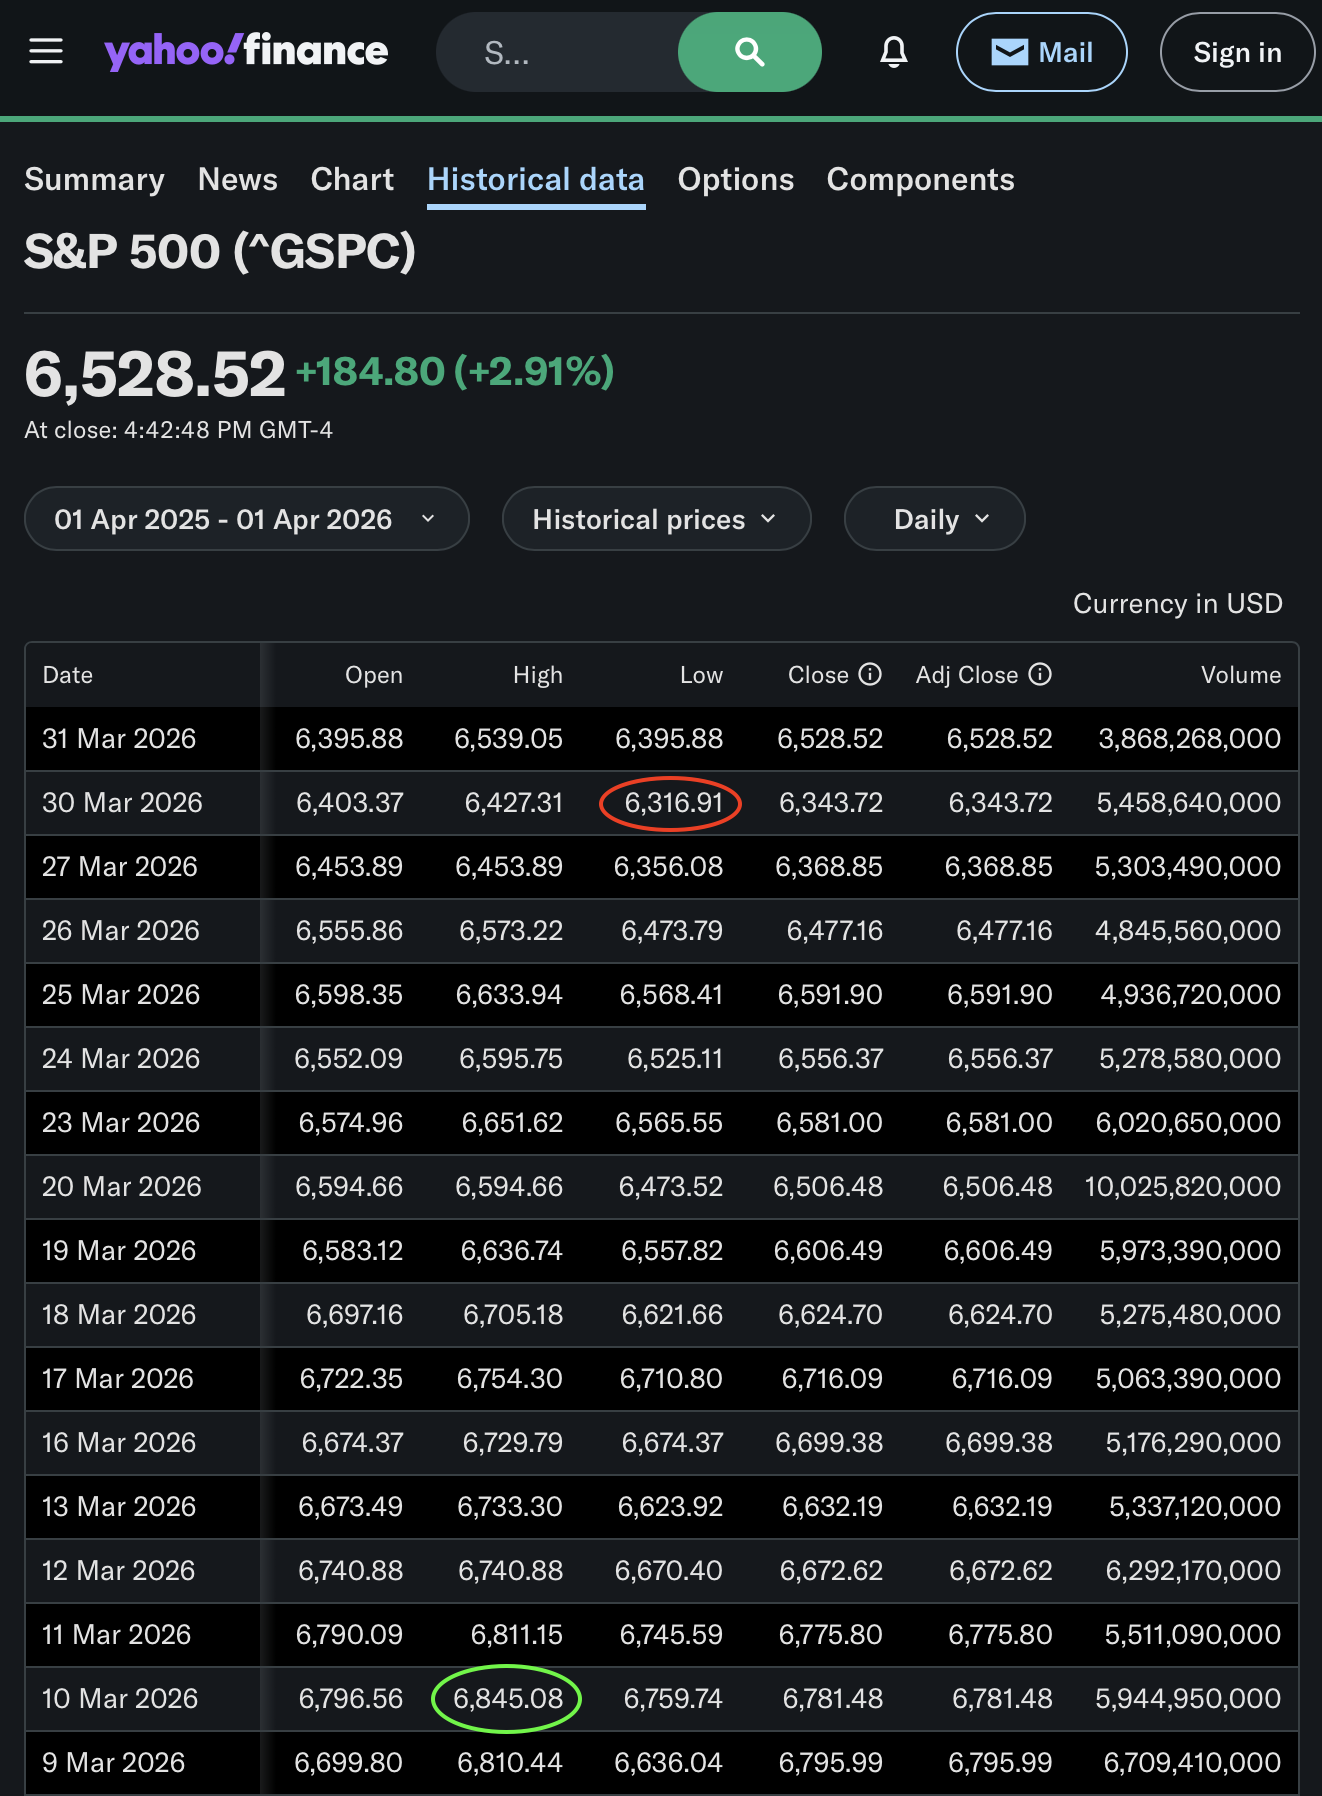
Task: Open the hamburger navigation menu
Action: point(46,51)
